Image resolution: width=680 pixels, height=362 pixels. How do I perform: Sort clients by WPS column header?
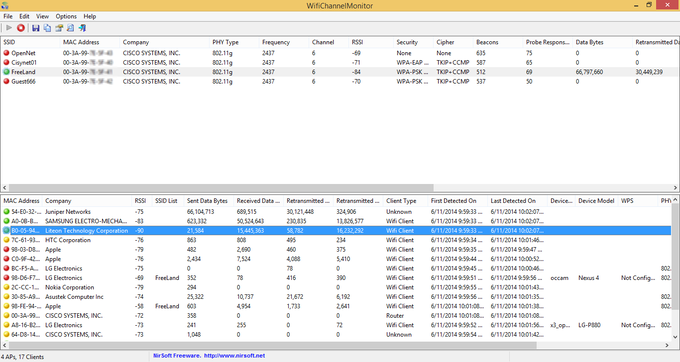[638, 201]
